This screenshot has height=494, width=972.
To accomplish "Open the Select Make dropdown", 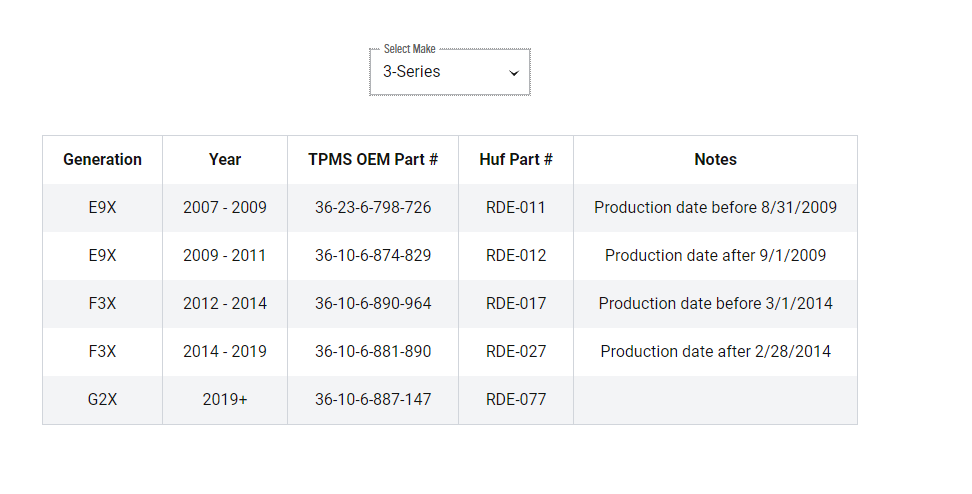I will click(449, 72).
